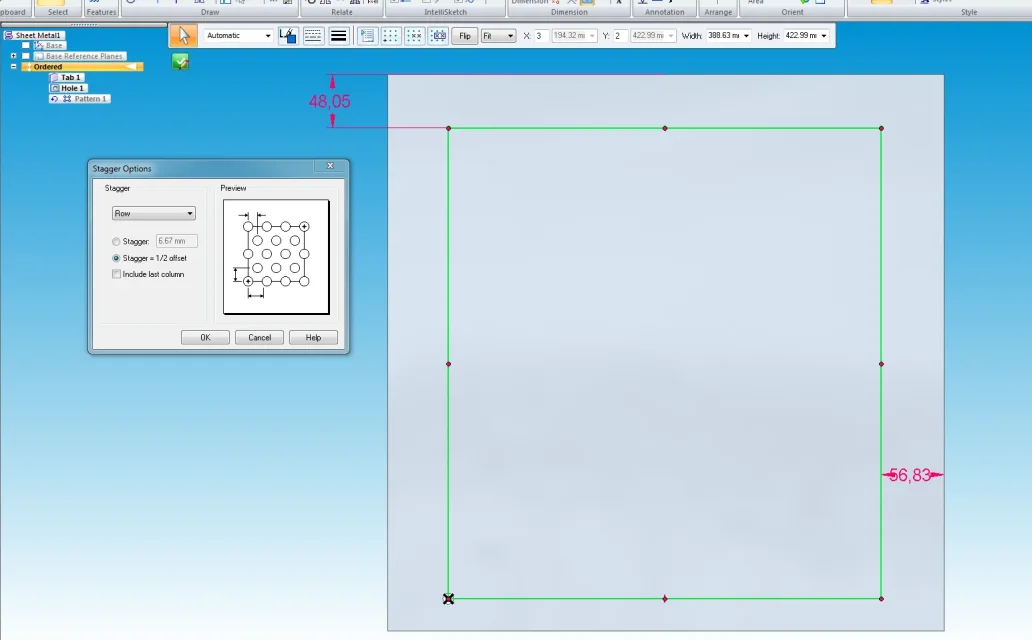Image resolution: width=1032 pixels, height=640 pixels.
Task: Collapse the Ordered tree node
Action: point(13,67)
